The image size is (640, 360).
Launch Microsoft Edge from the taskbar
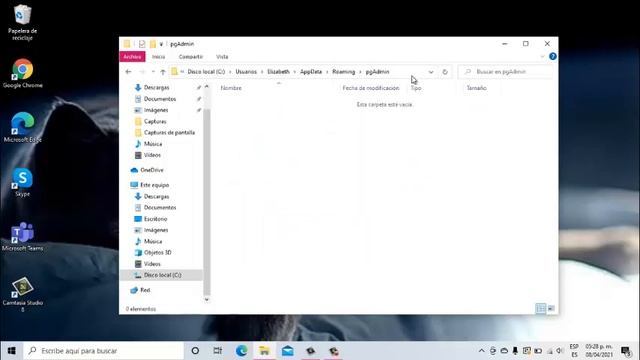point(241,351)
